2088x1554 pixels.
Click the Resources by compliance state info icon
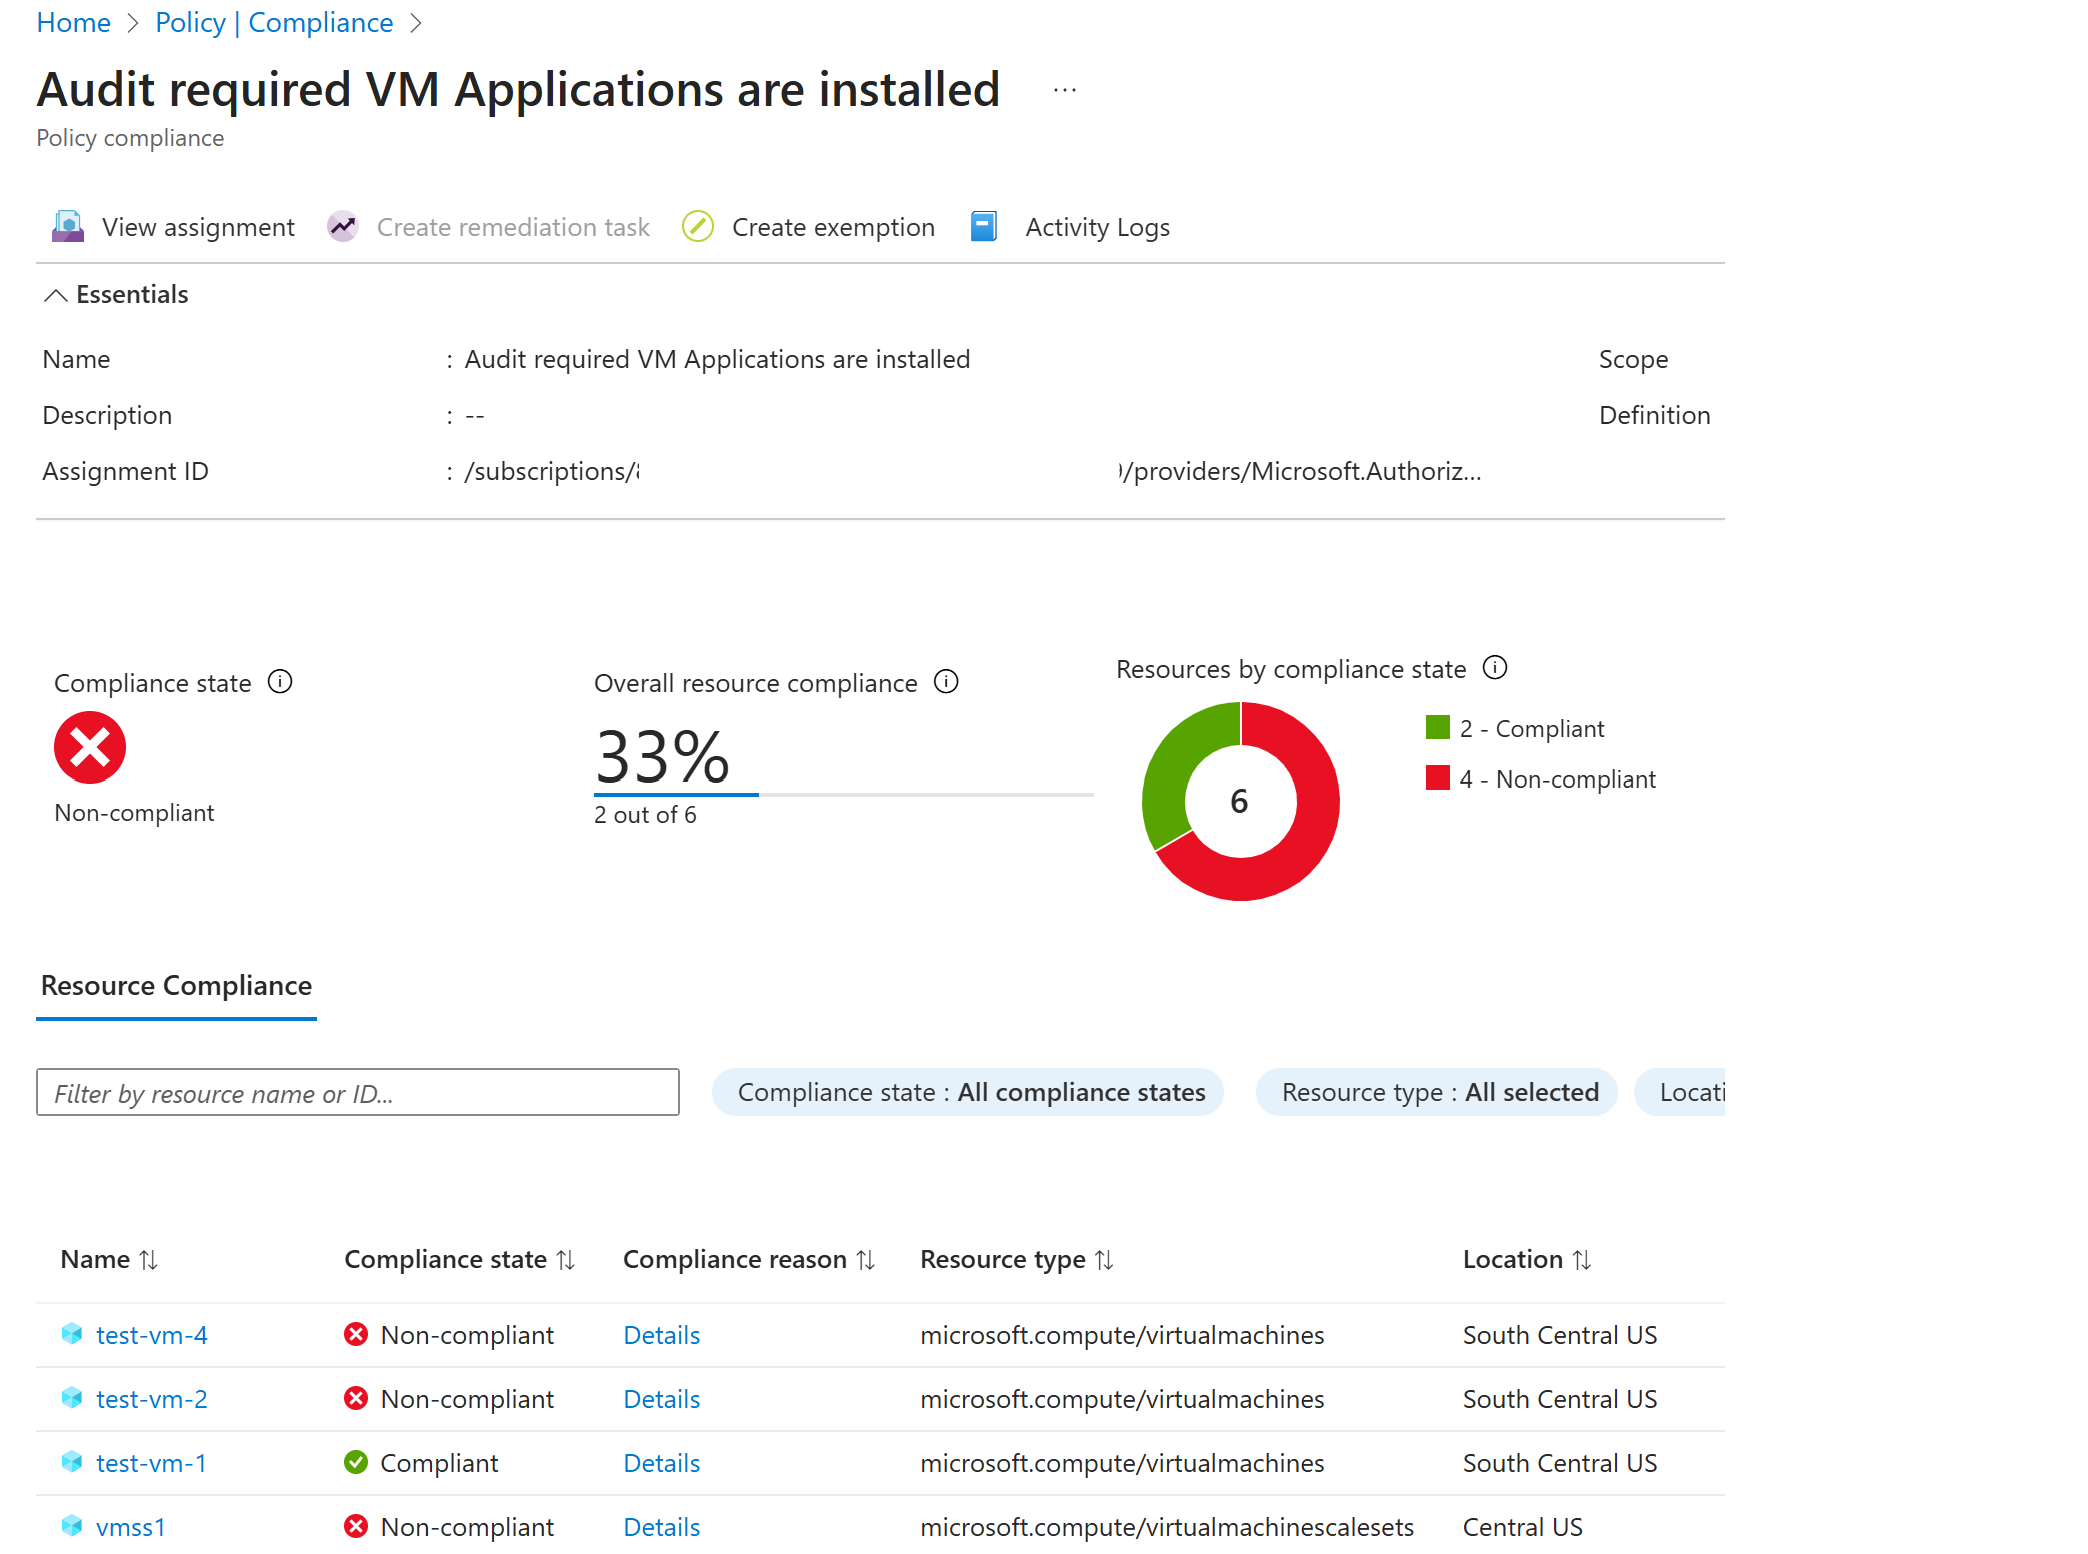[1495, 668]
